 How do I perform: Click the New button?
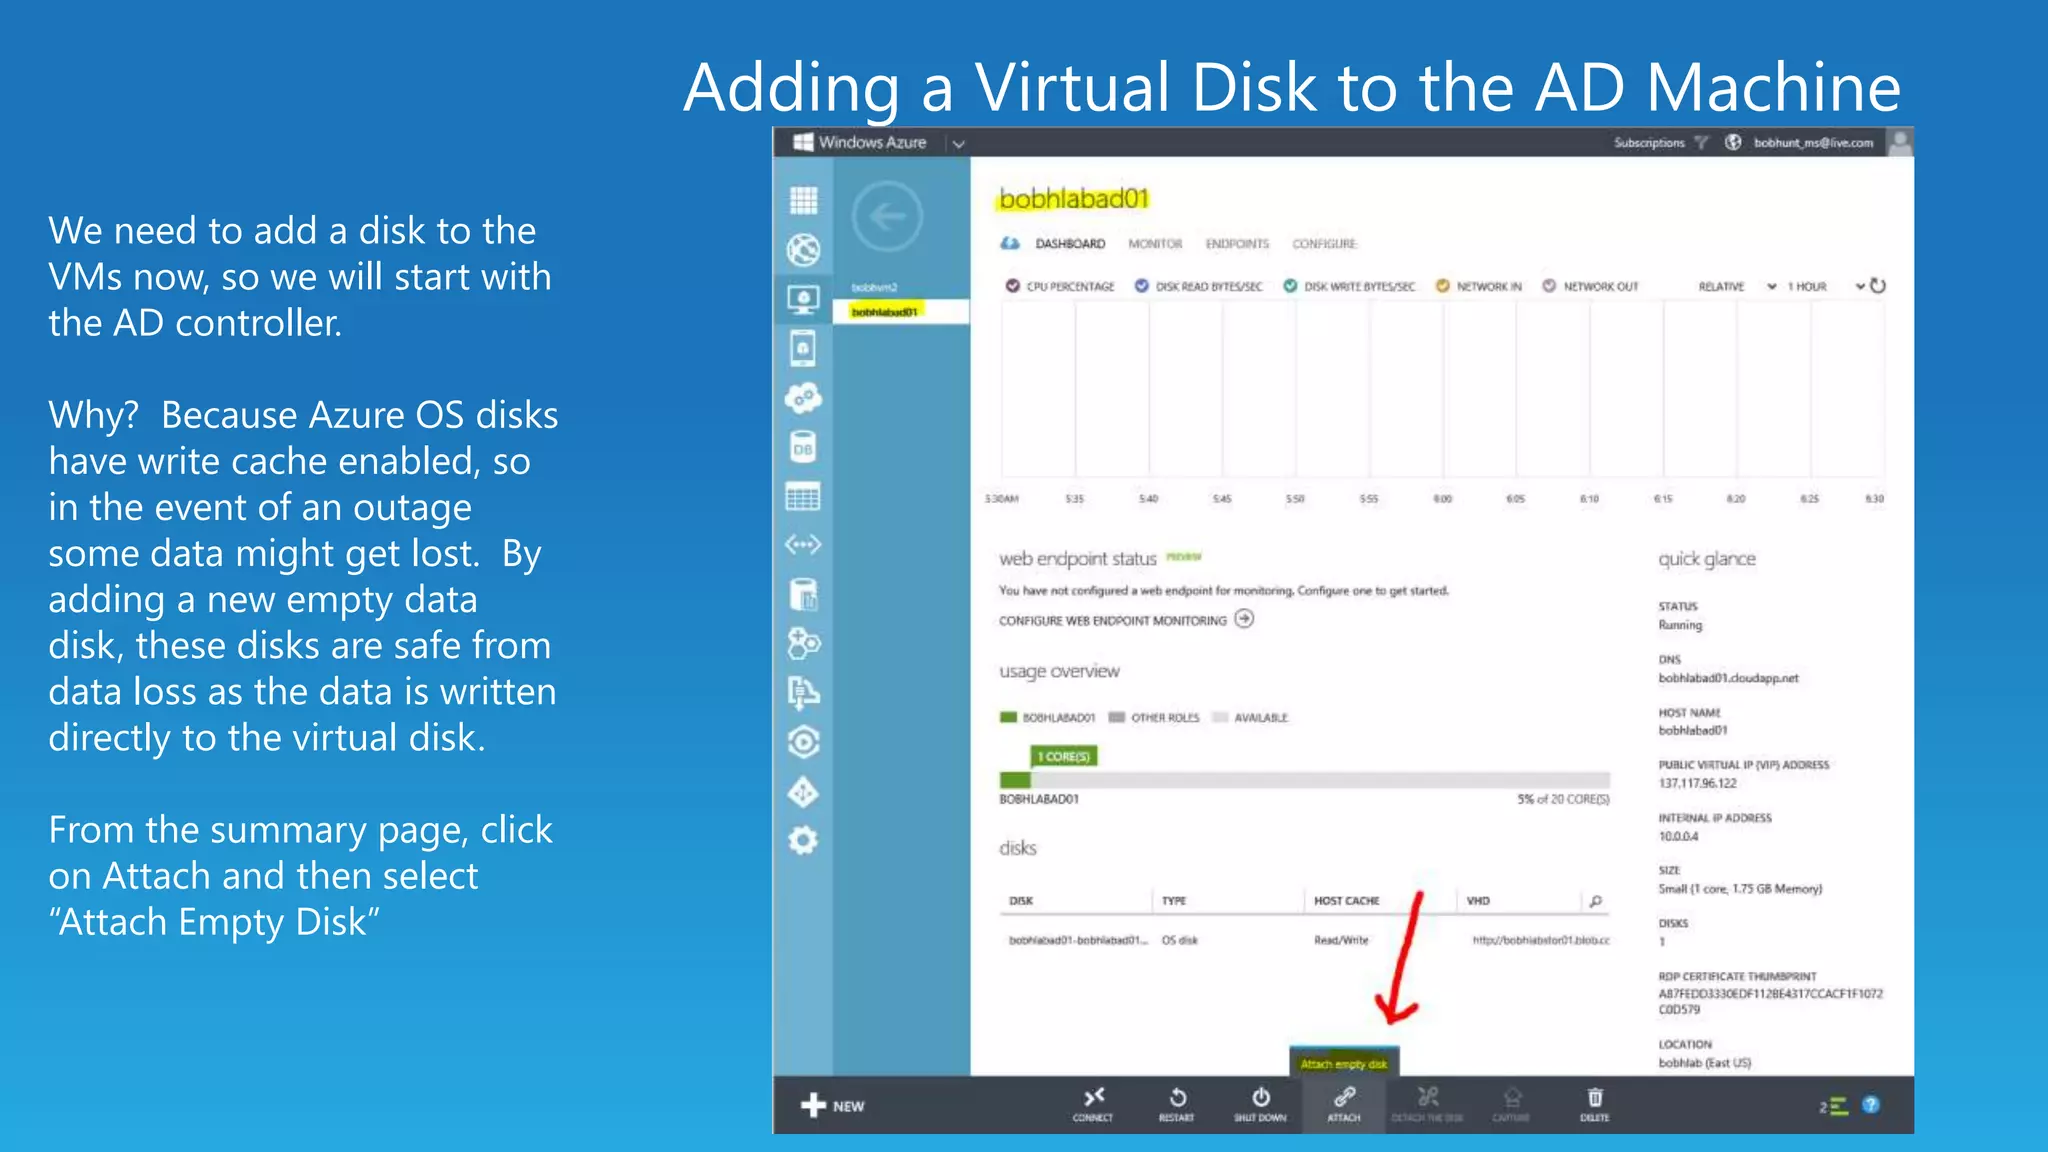832,1105
